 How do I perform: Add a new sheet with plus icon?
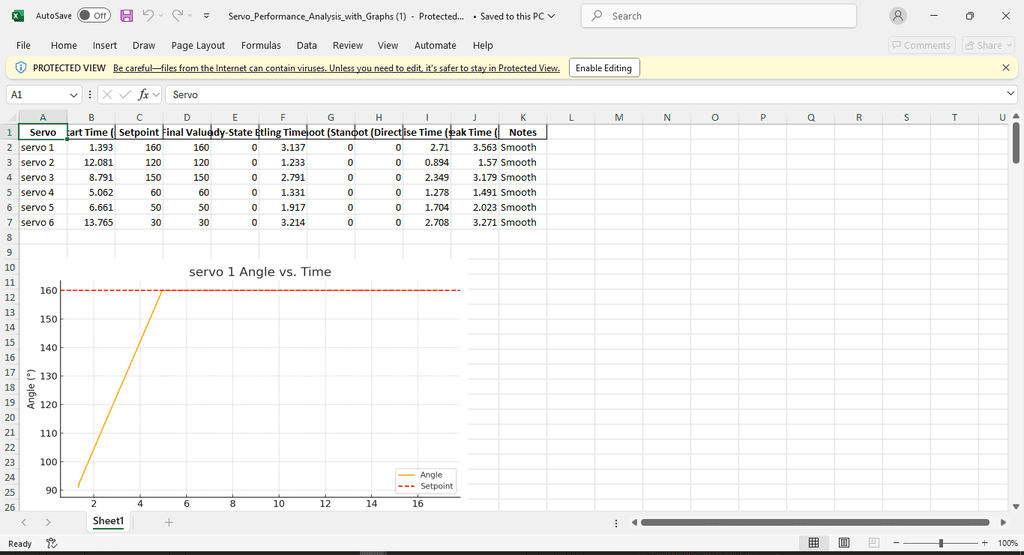[169, 522]
